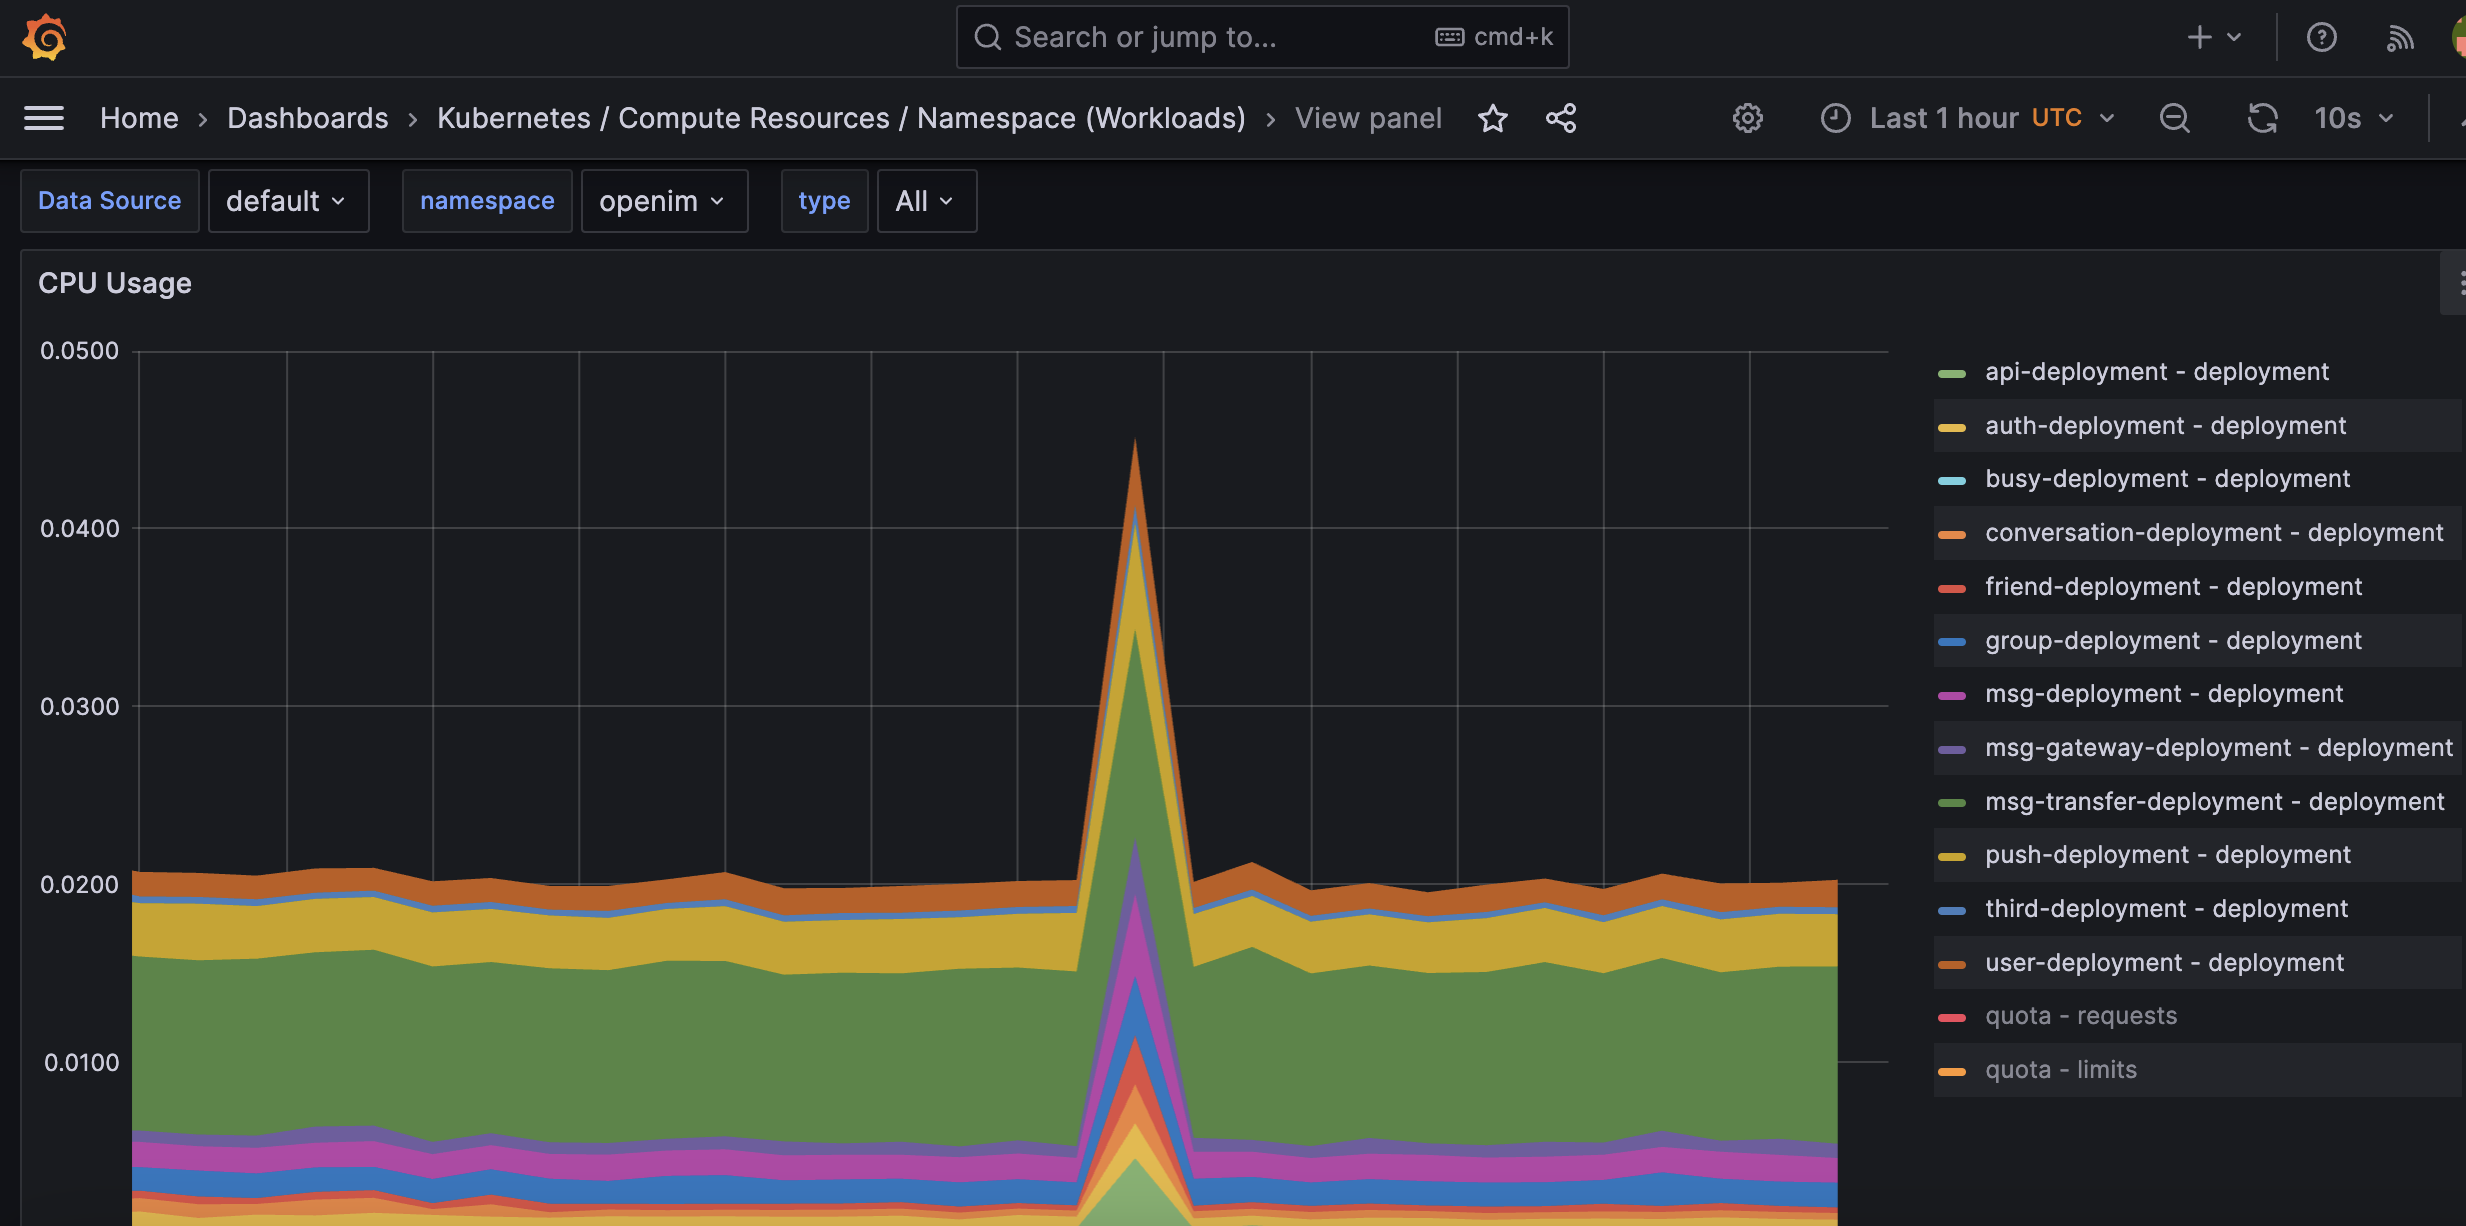The width and height of the screenshot is (2466, 1226).
Task: Click the push-deployment yellow color swatch
Action: (x=1951, y=856)
